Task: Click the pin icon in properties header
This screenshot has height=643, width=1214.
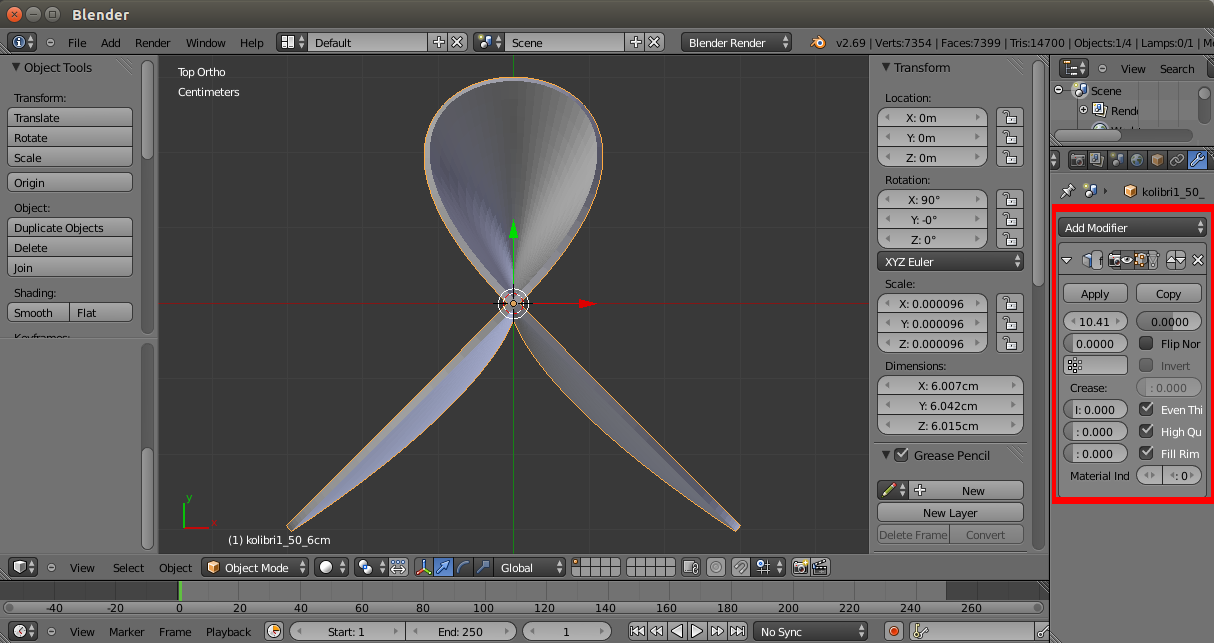Action: pos(1067,191)
